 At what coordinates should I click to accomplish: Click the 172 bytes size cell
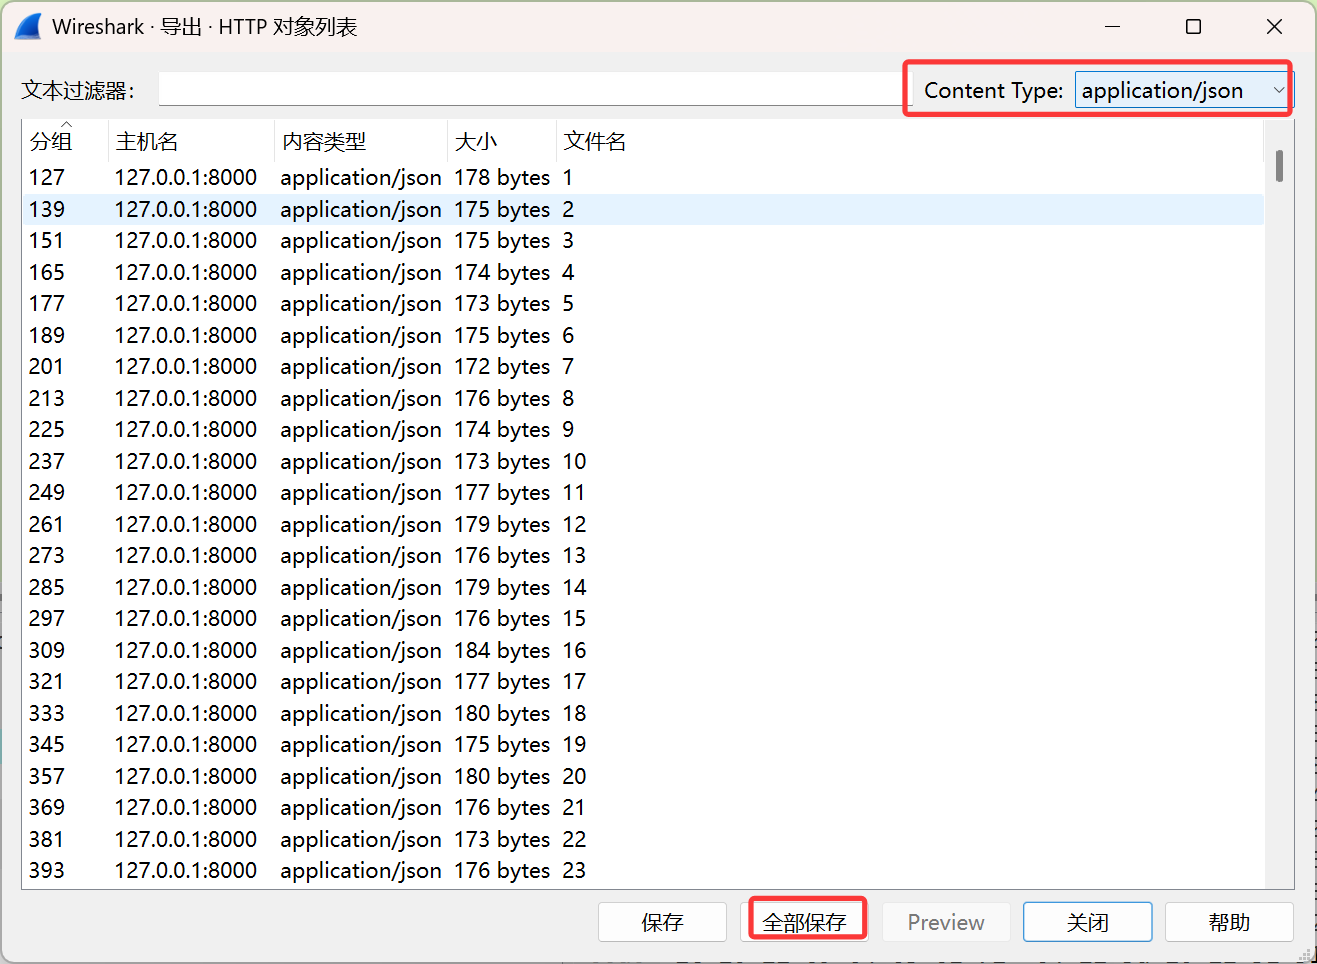tap(502, 367)
